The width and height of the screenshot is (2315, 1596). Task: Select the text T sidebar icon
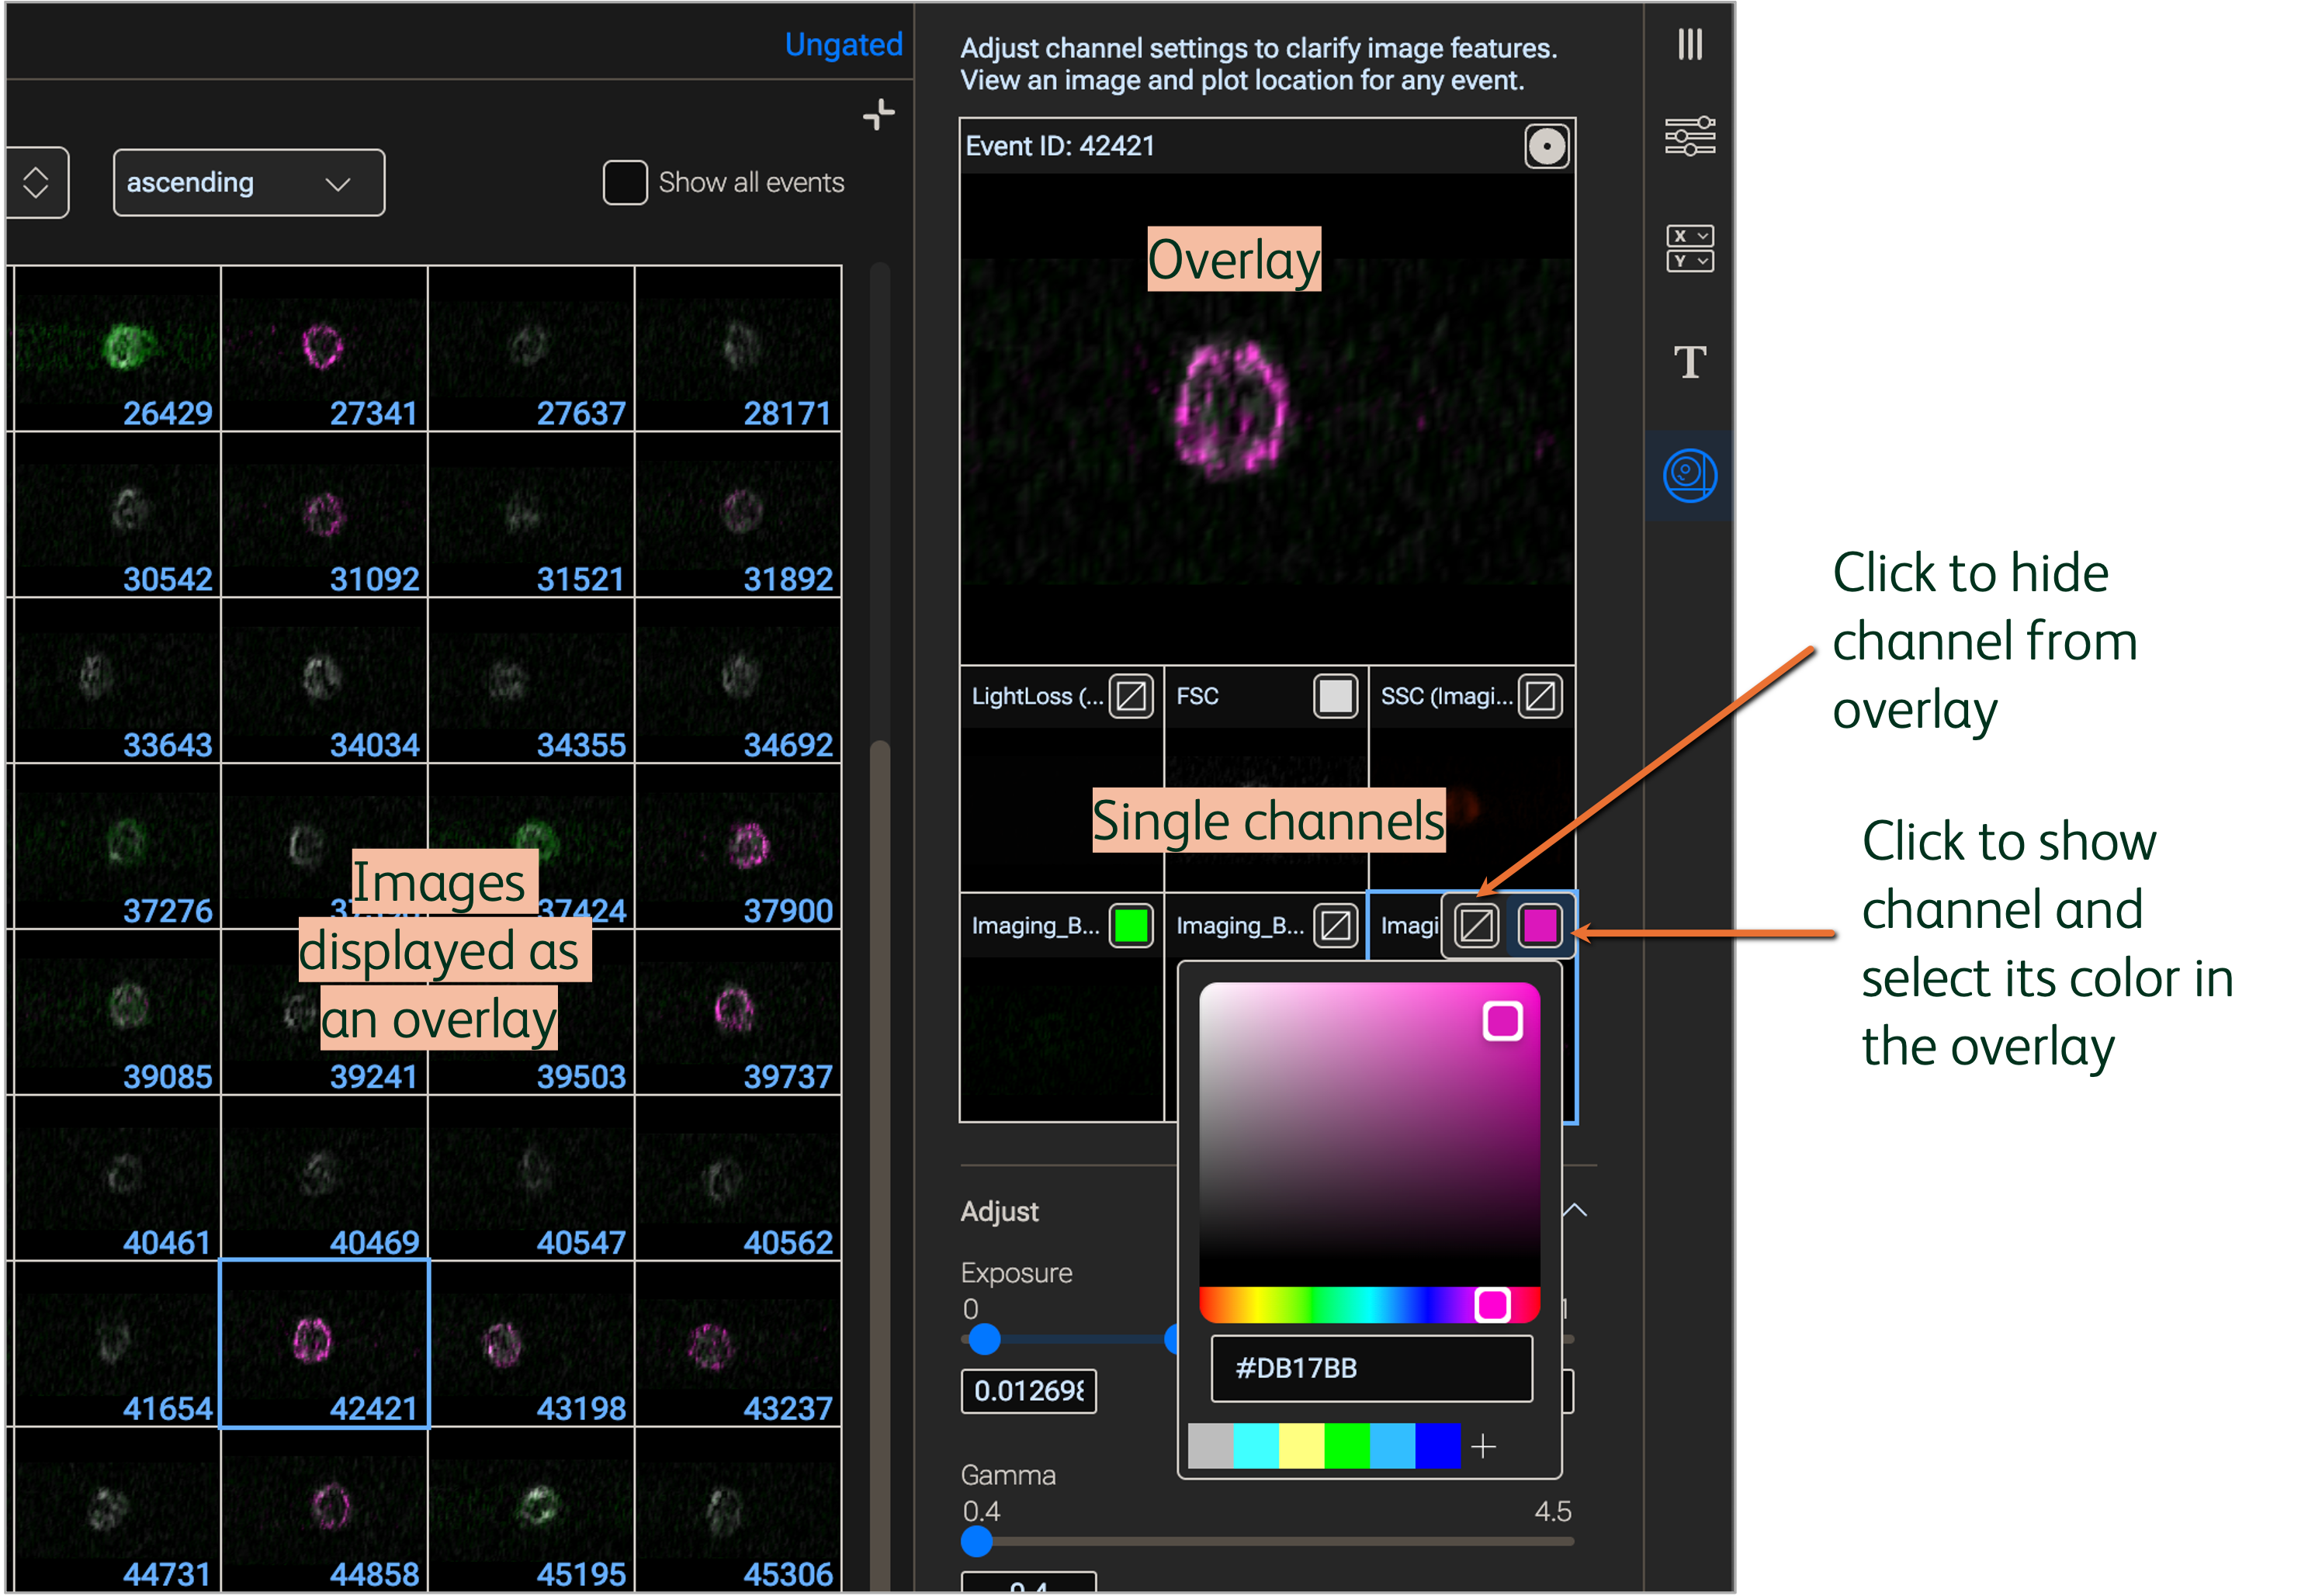coord(1689,362)
